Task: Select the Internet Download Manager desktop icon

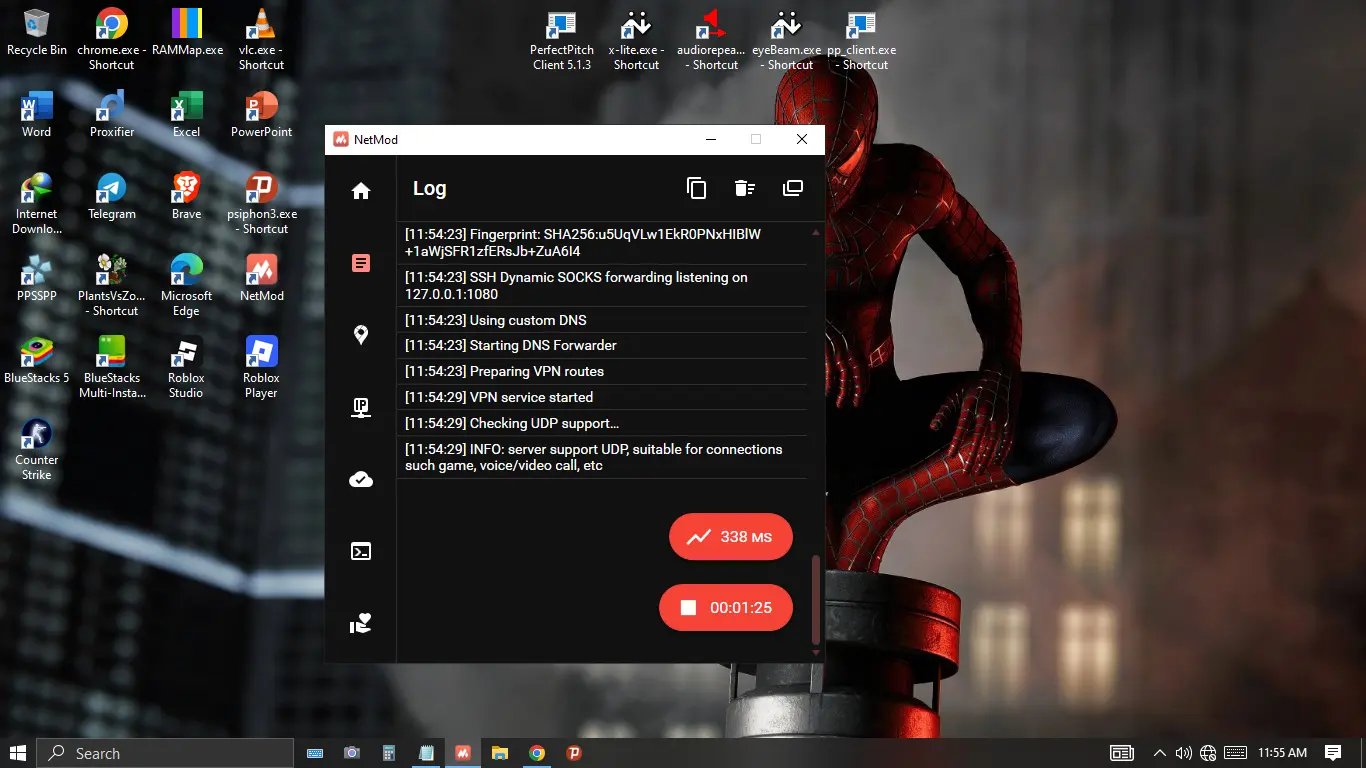Action: [x=37, y=204]
